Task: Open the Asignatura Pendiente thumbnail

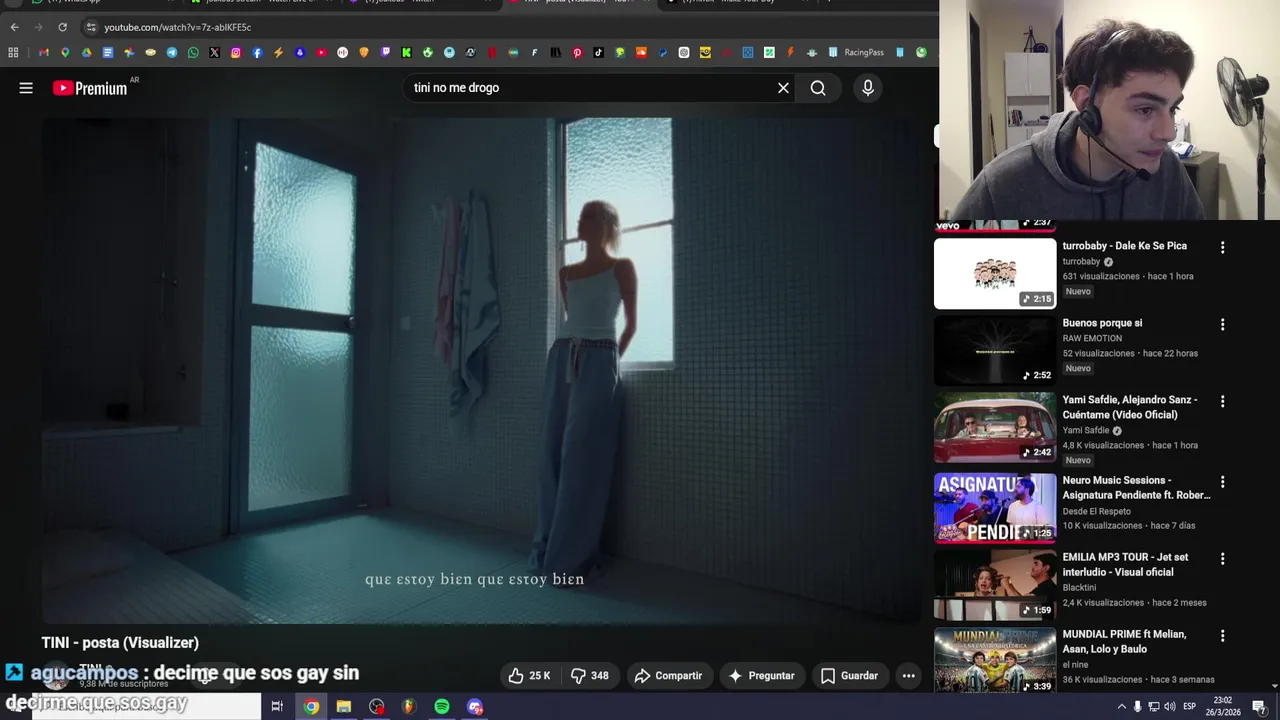Action: pos(995,508)
